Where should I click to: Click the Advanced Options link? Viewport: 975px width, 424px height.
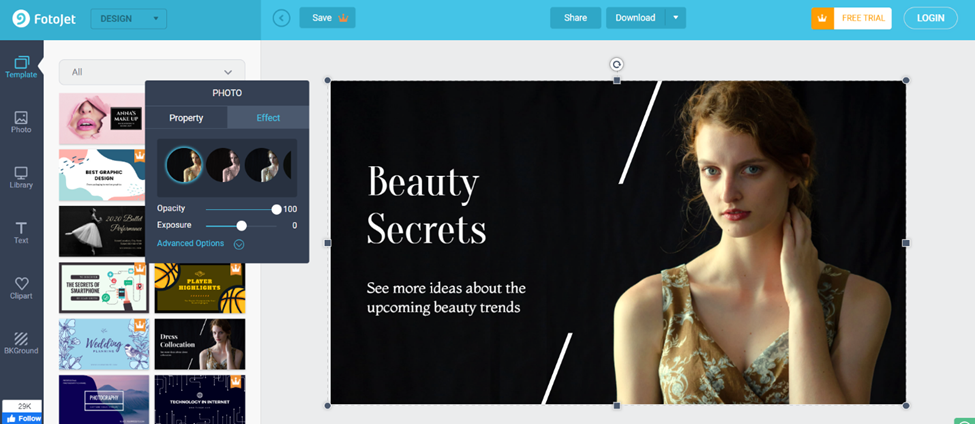pyautogui.click(x=190, y=243)
